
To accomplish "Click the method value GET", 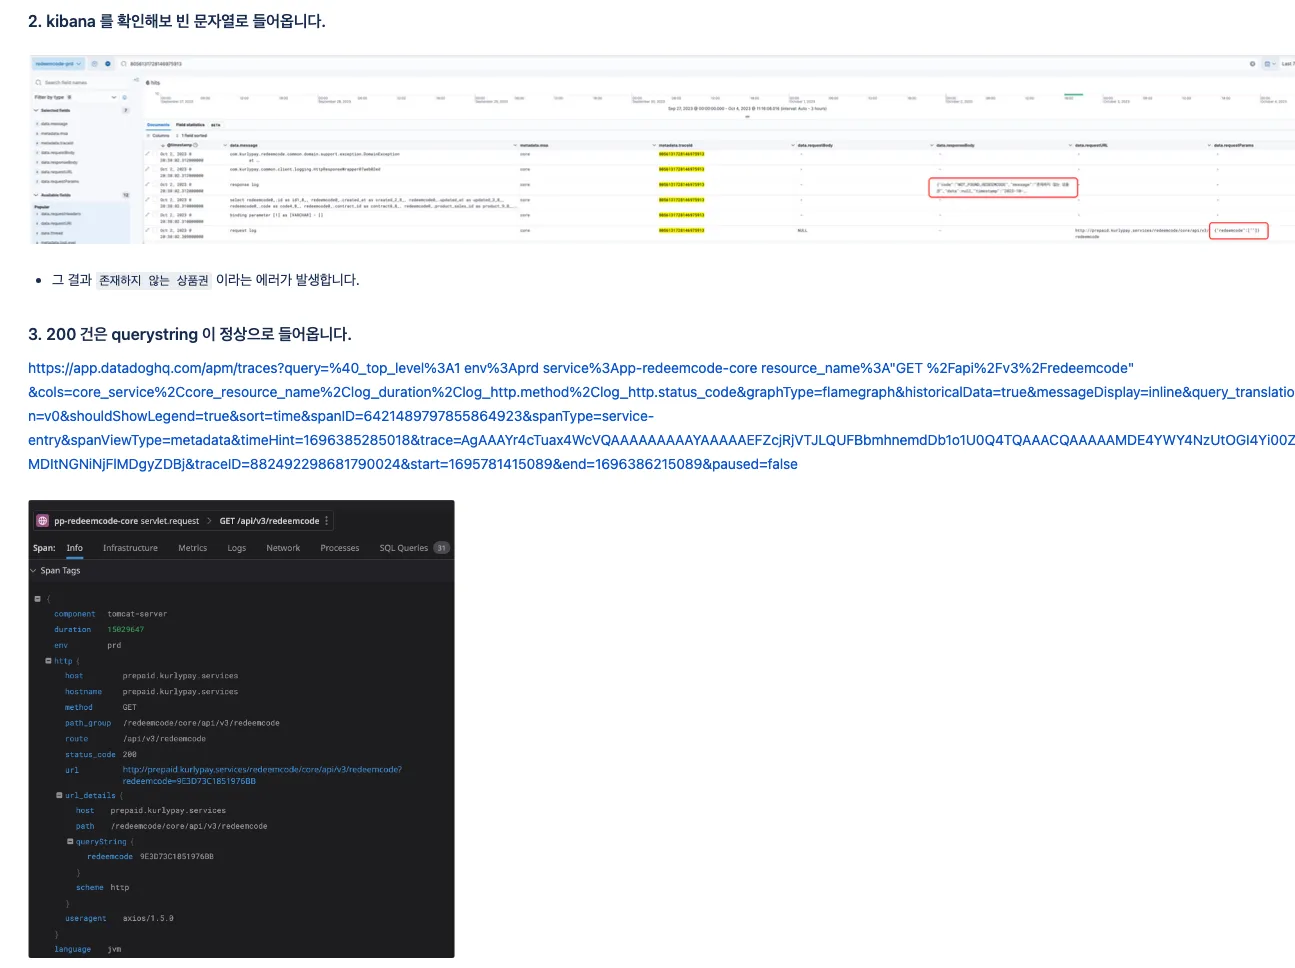I will [129, 707].
